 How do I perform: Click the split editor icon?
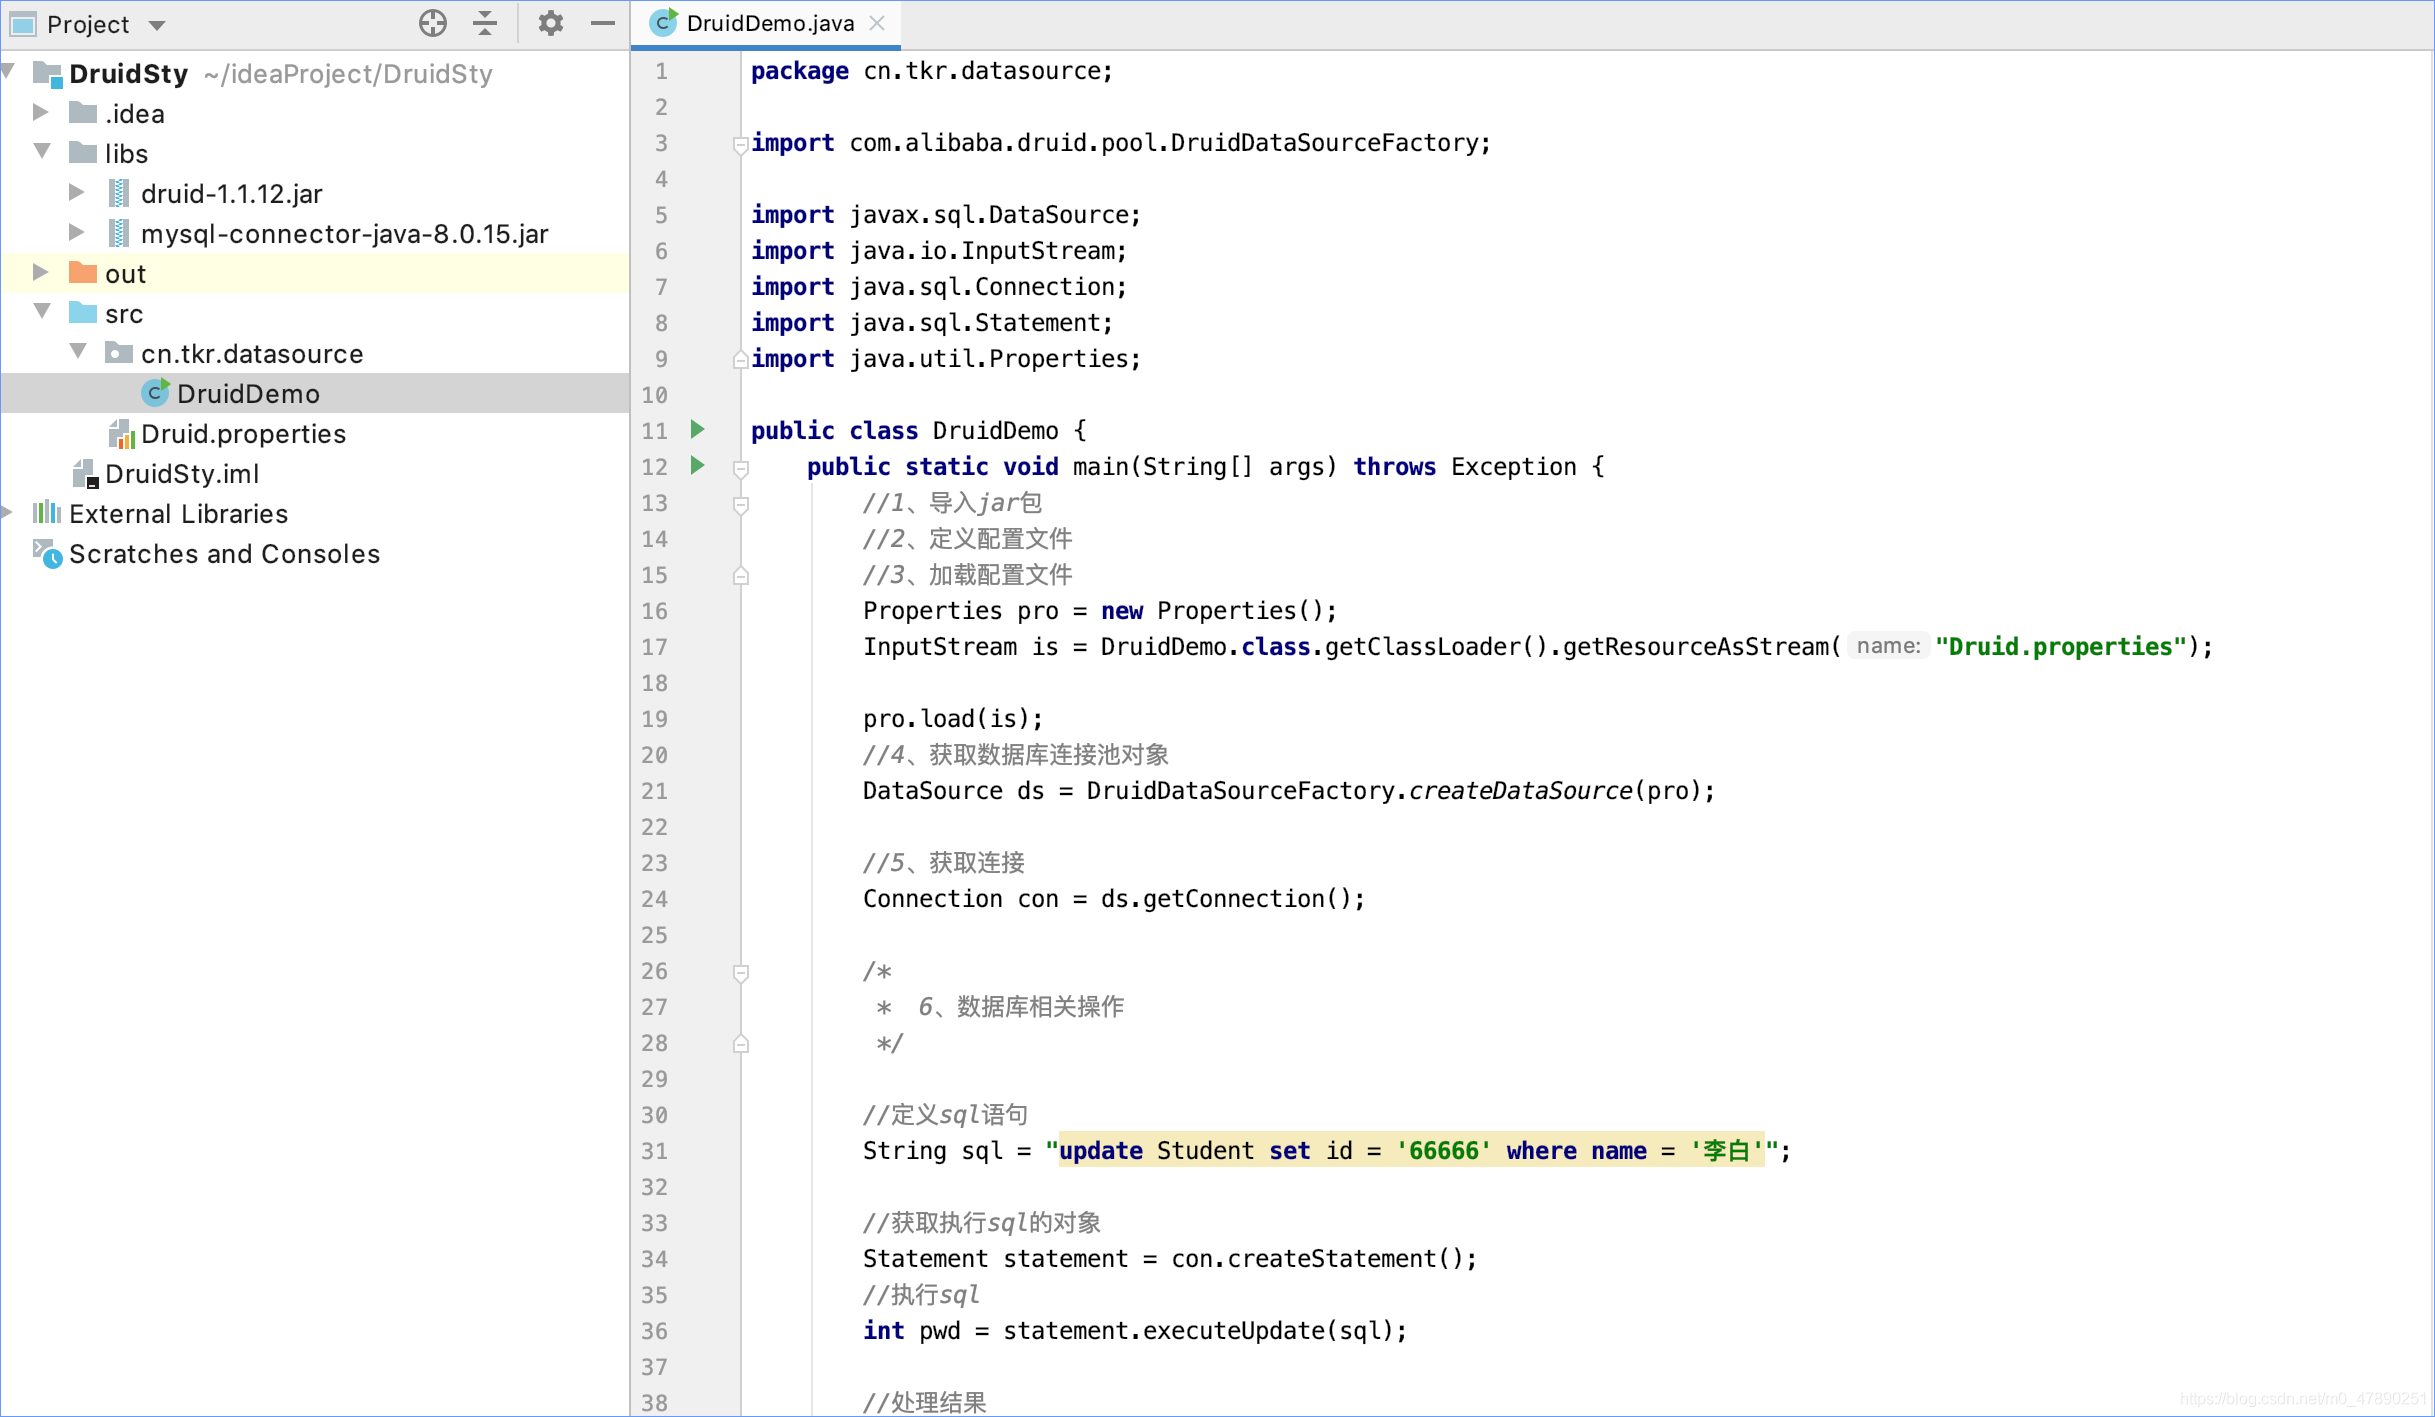pos(484,22)
